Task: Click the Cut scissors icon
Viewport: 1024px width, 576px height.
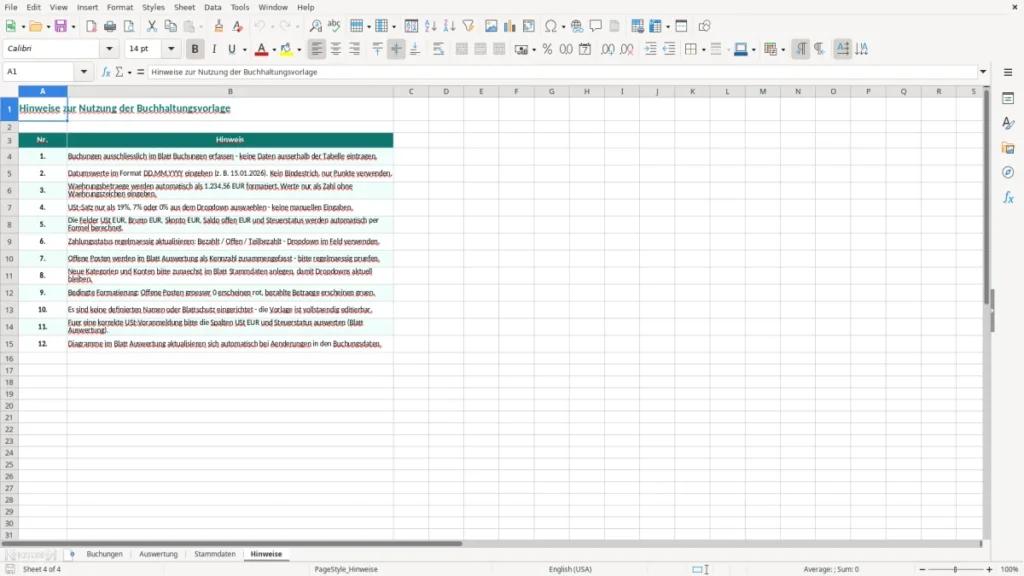Action: pyautogui.click(x=152, y=26)
